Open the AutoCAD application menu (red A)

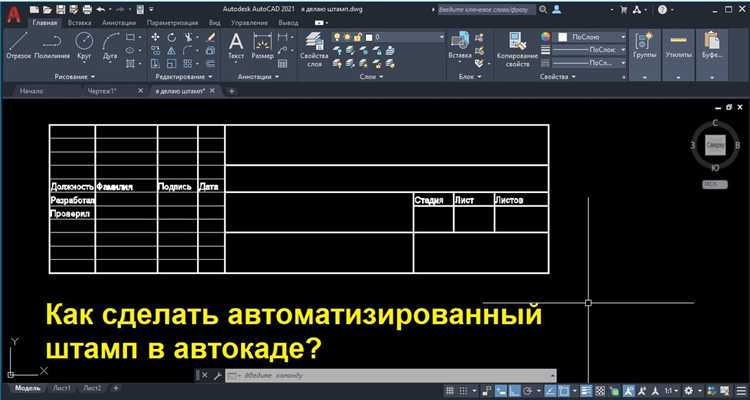[x=14, y=14]
